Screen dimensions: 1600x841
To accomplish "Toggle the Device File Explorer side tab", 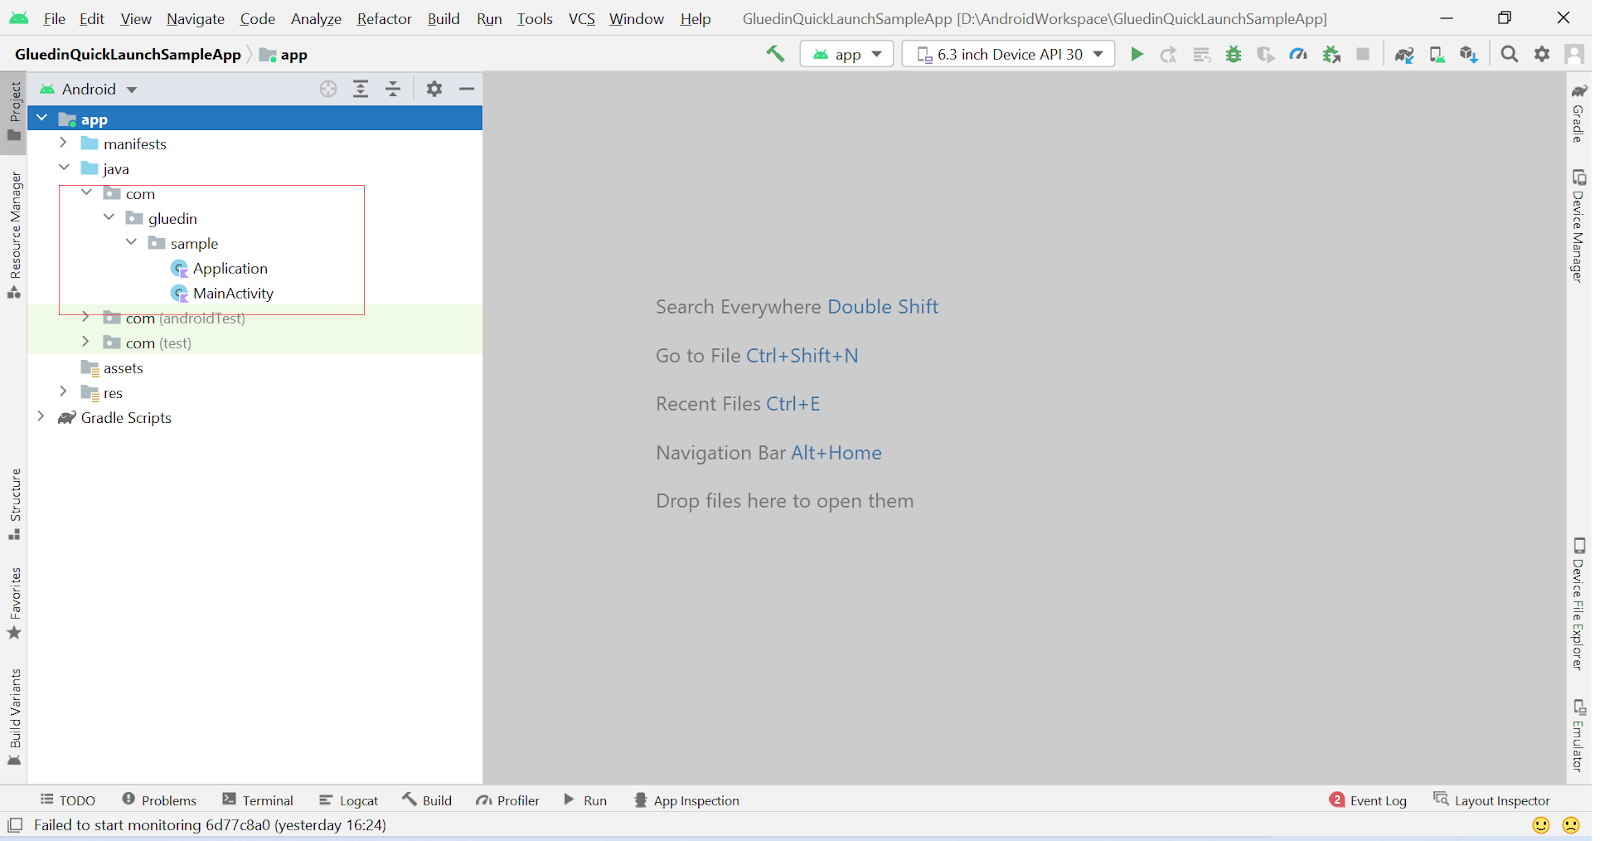I will (x=1578, y=604).
